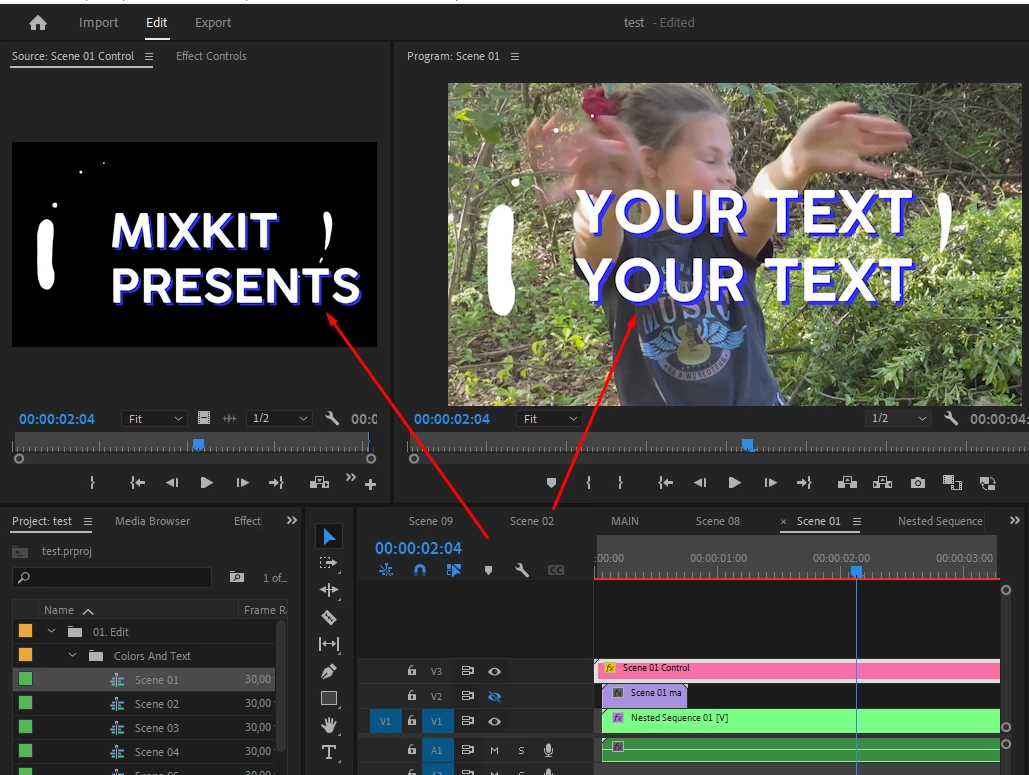
Task: Toggle V1 track output eye
Action: pyautogui.click(x=494, y=721)
